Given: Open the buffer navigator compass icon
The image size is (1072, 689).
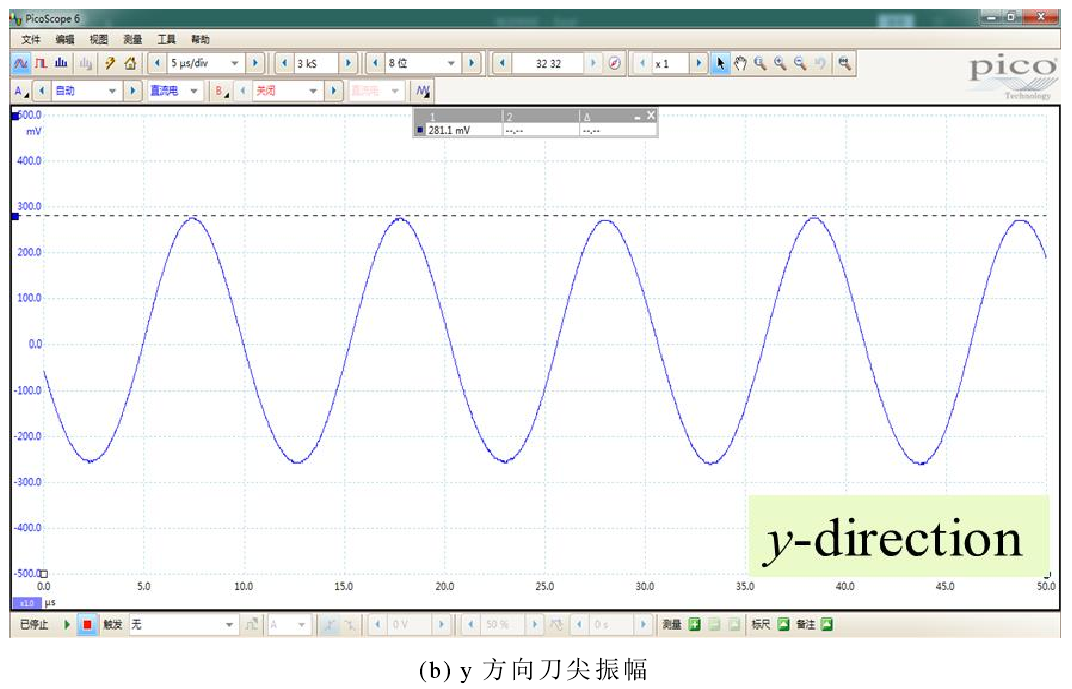Looking at the screenshot, I should click(x=615, y=63).
